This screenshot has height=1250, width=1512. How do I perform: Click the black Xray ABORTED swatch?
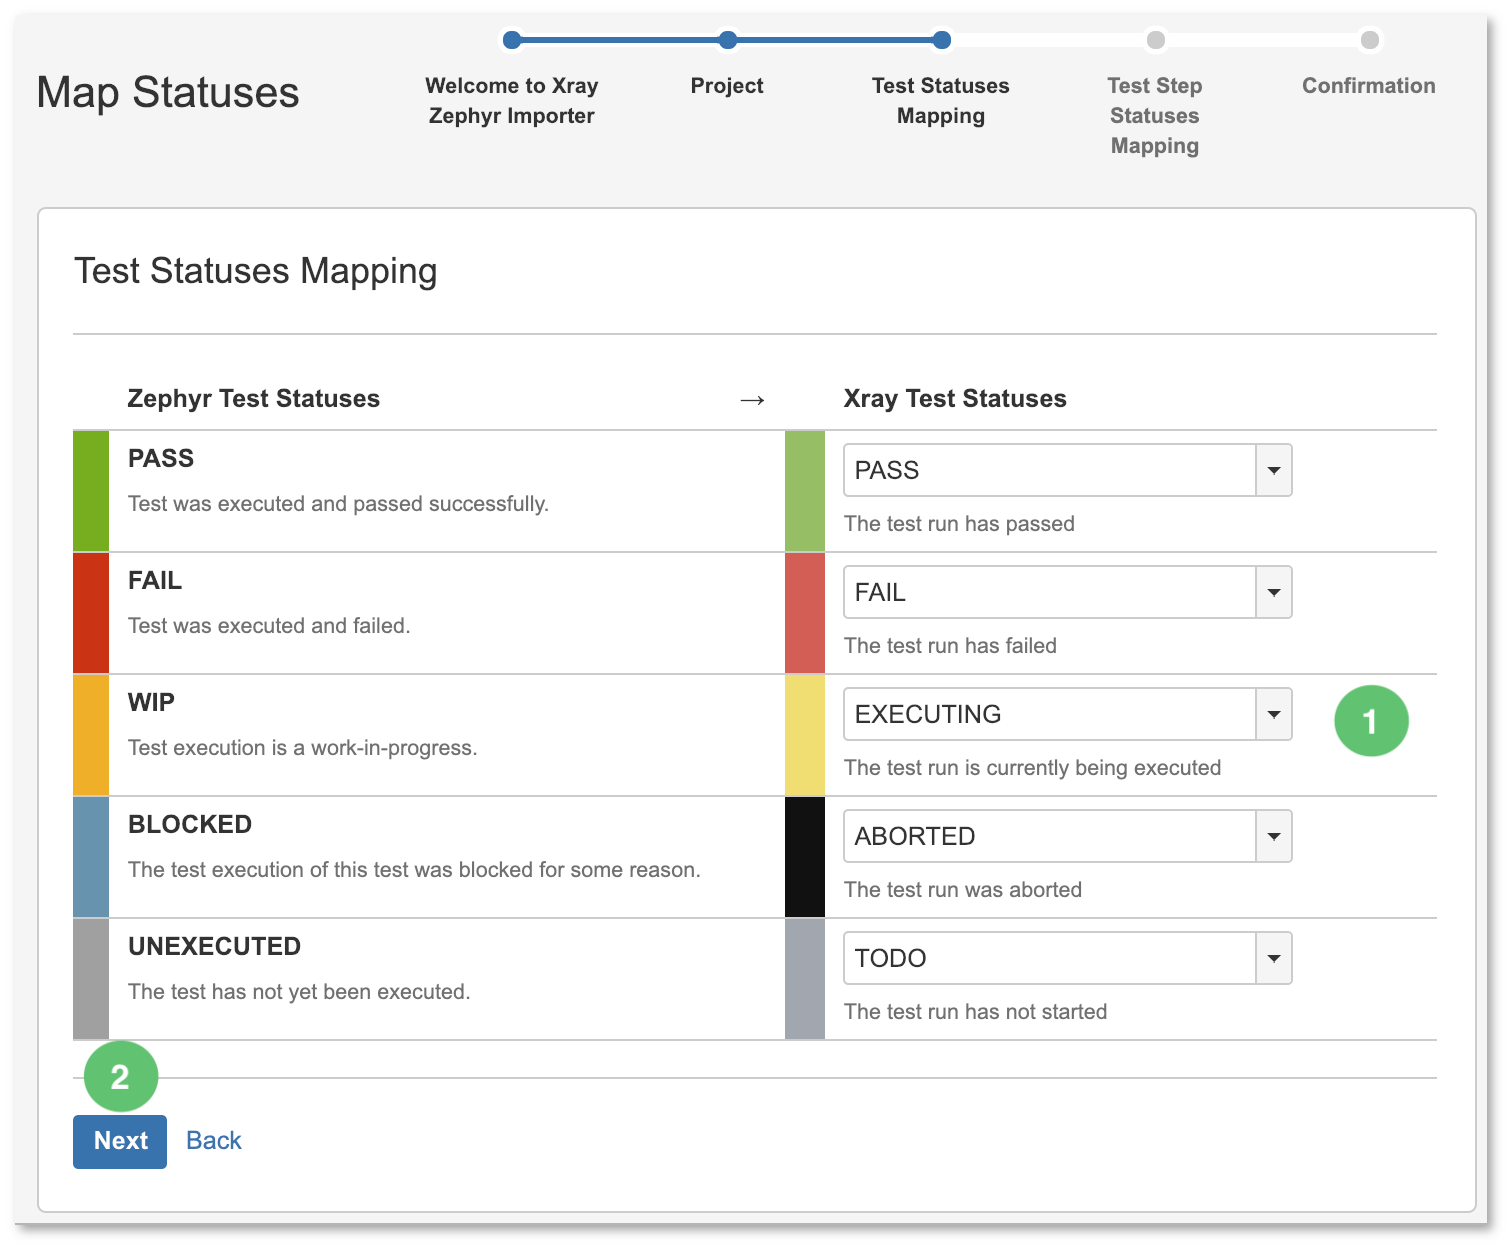(x=805, y=857)
